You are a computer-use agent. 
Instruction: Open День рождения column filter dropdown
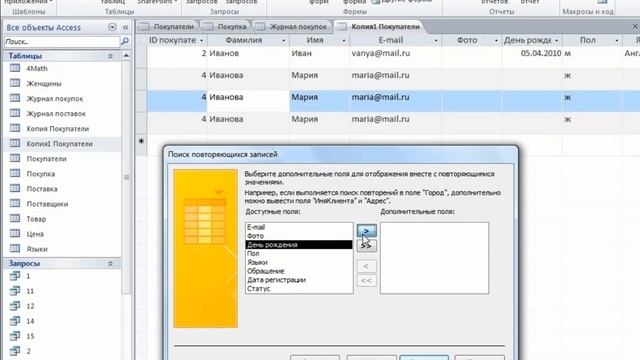click(556, 40)
